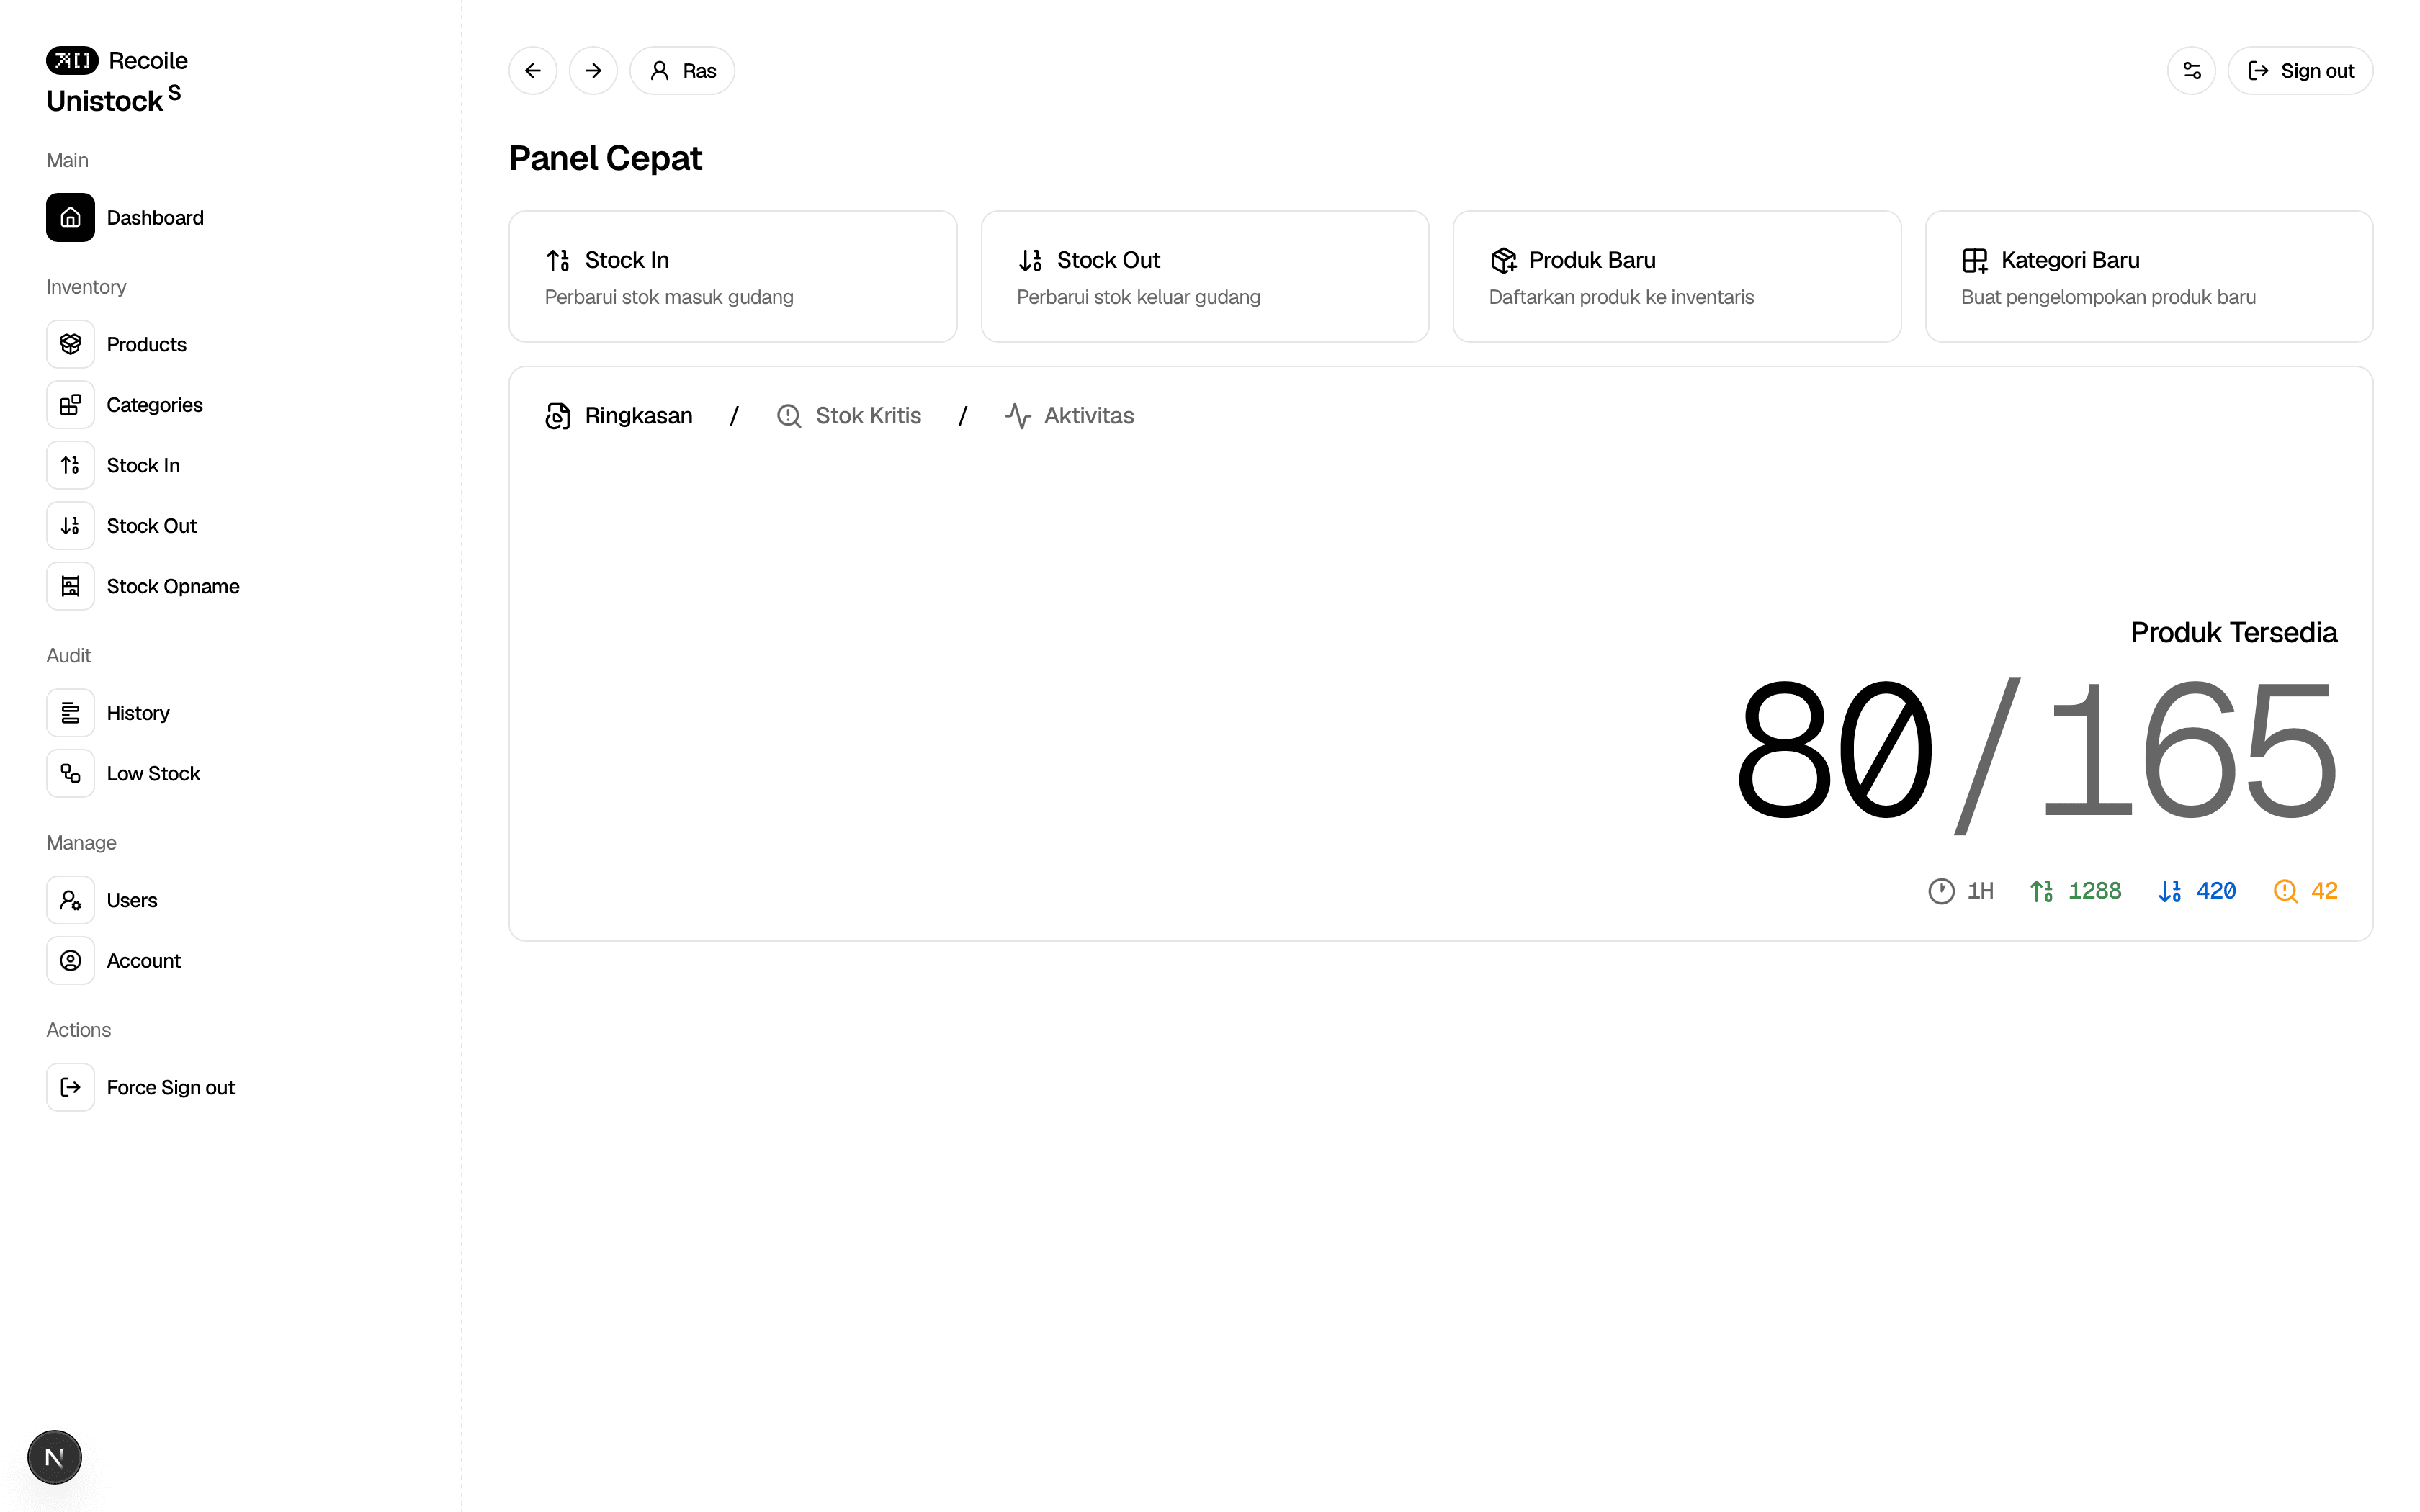2420x1512 pixels.
Task: Open settings via the sliders icon
Action: point(2191,70)
